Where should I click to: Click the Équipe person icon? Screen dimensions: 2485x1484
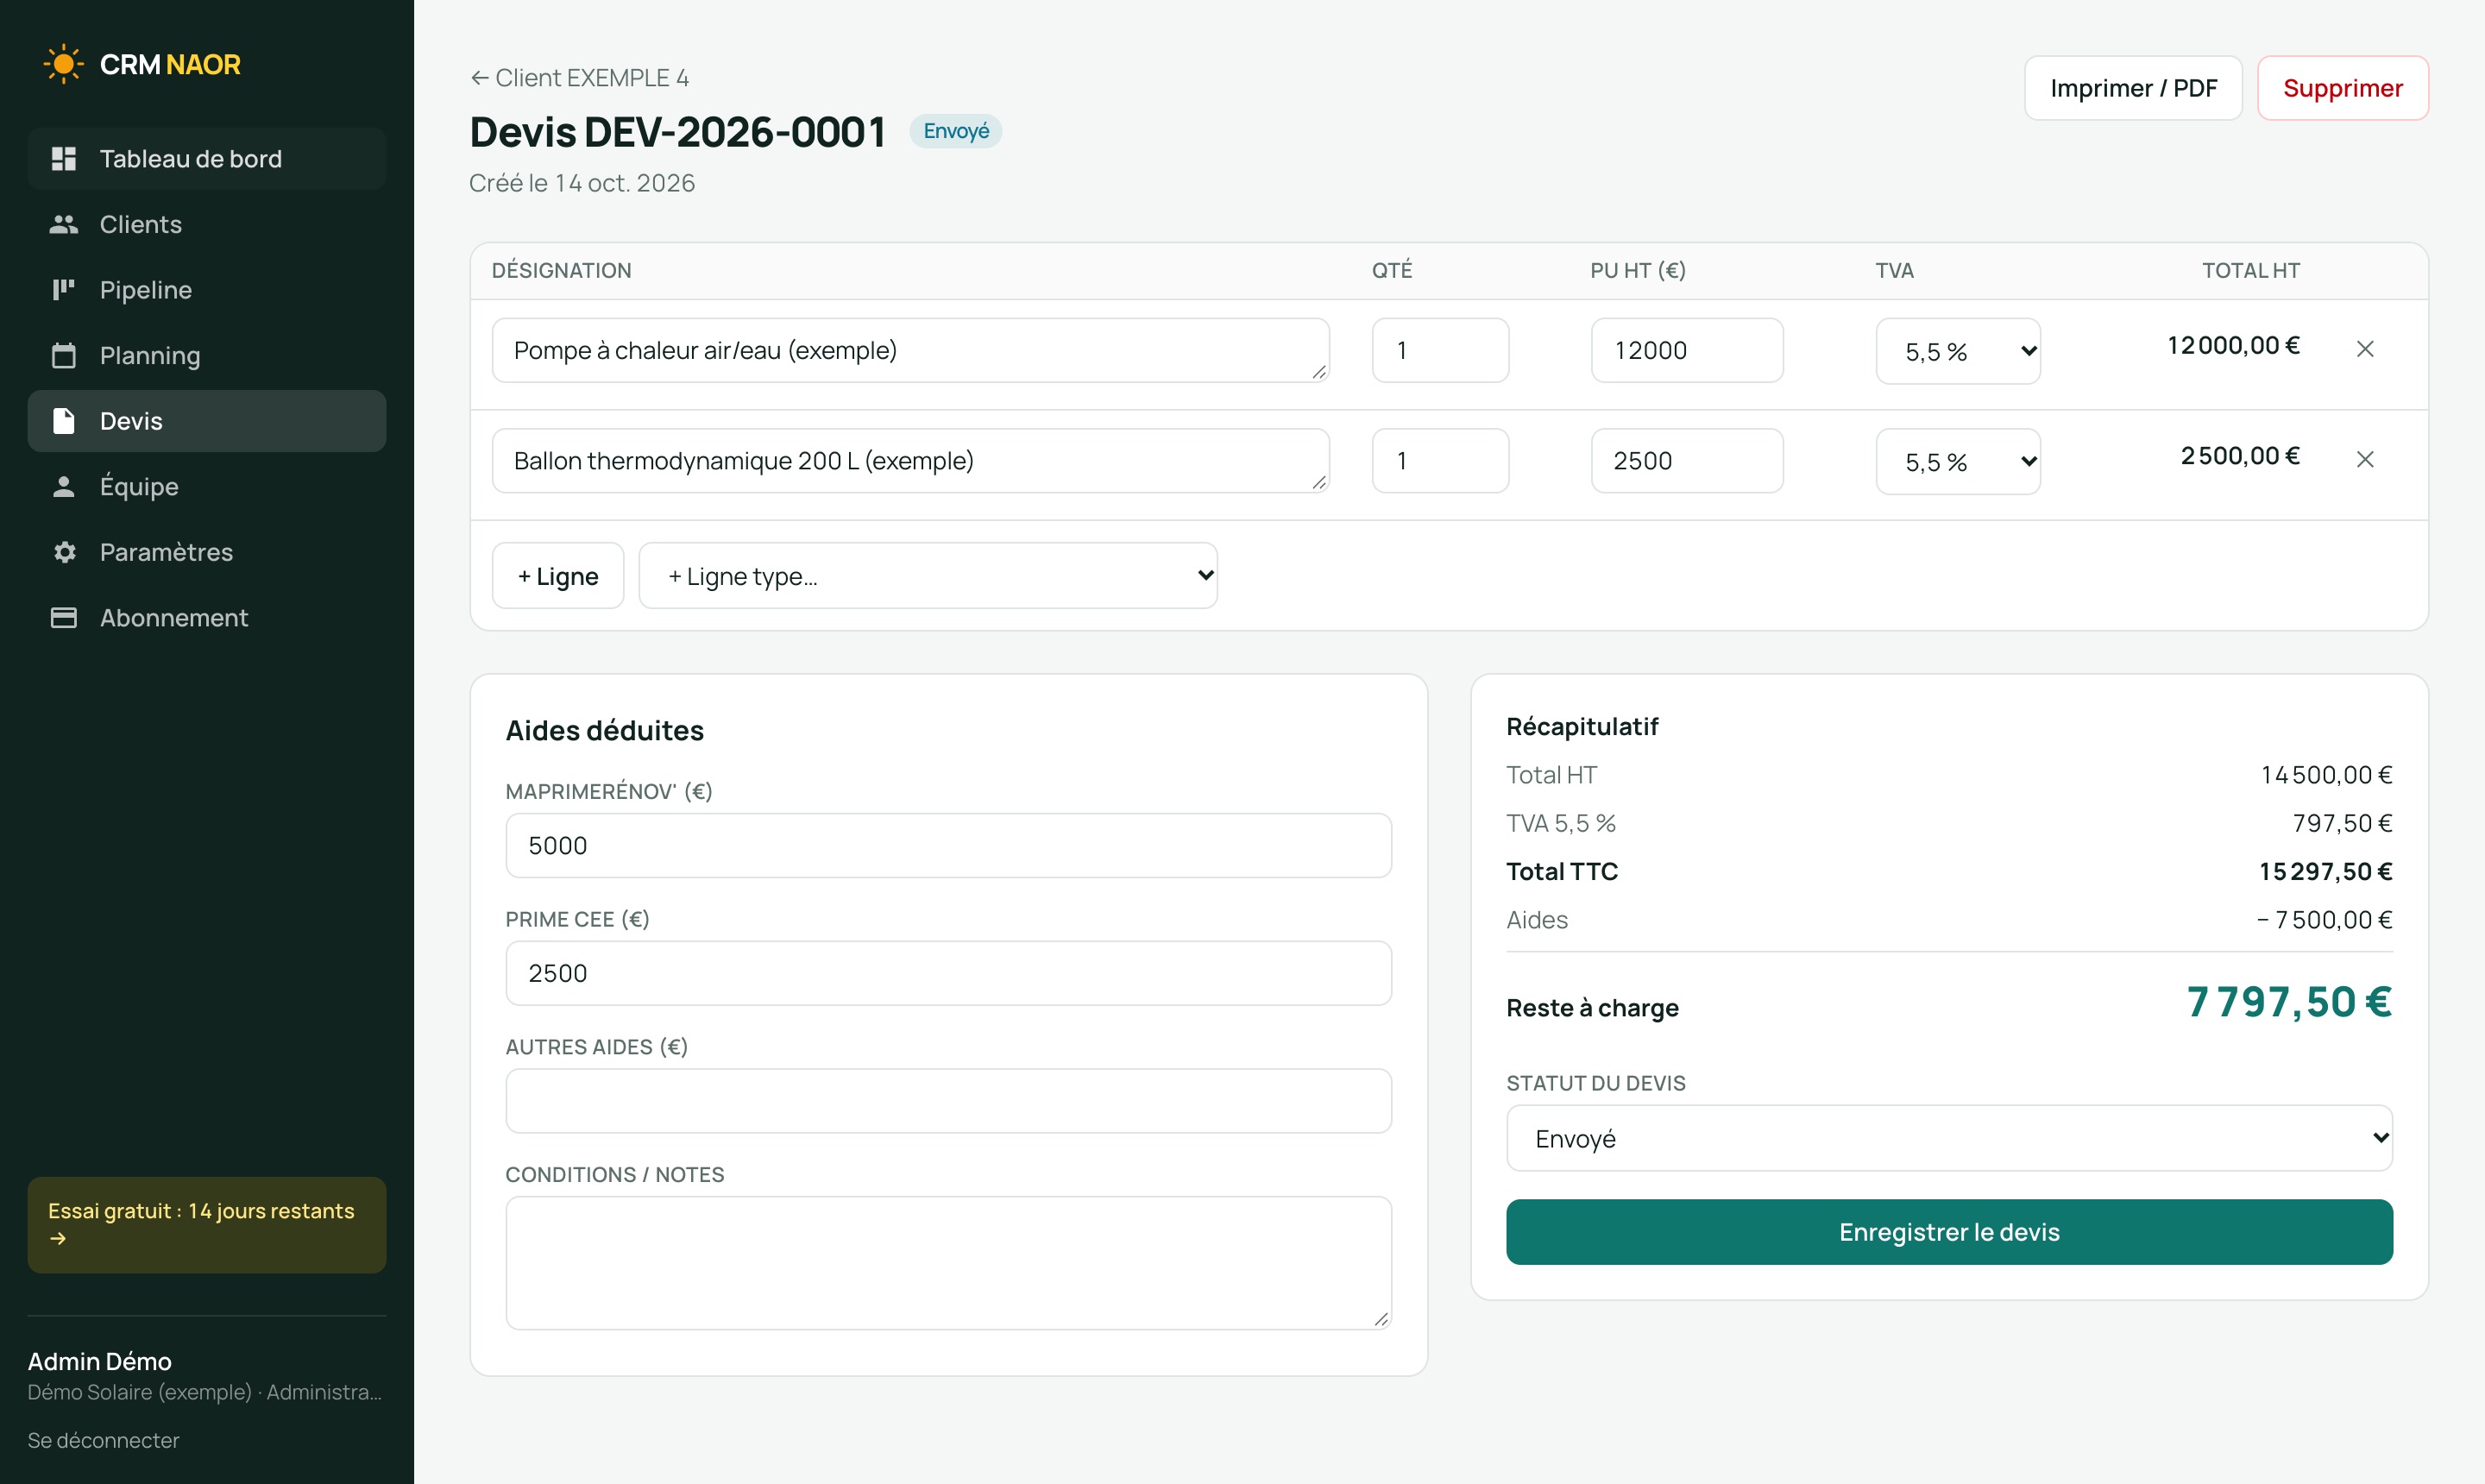tap(64, 487)
